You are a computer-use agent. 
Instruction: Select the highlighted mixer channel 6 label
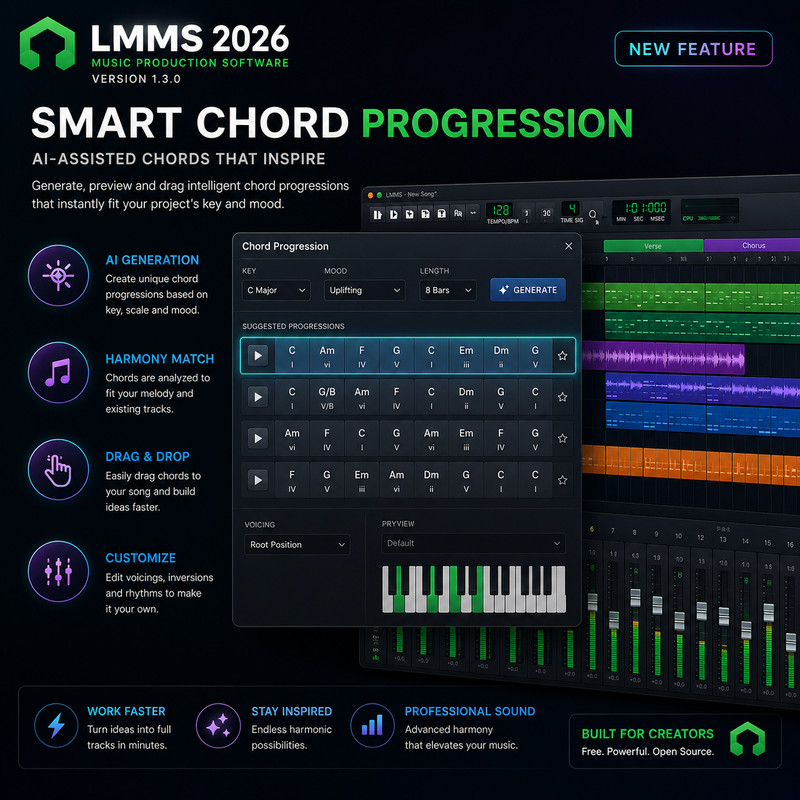592,529
